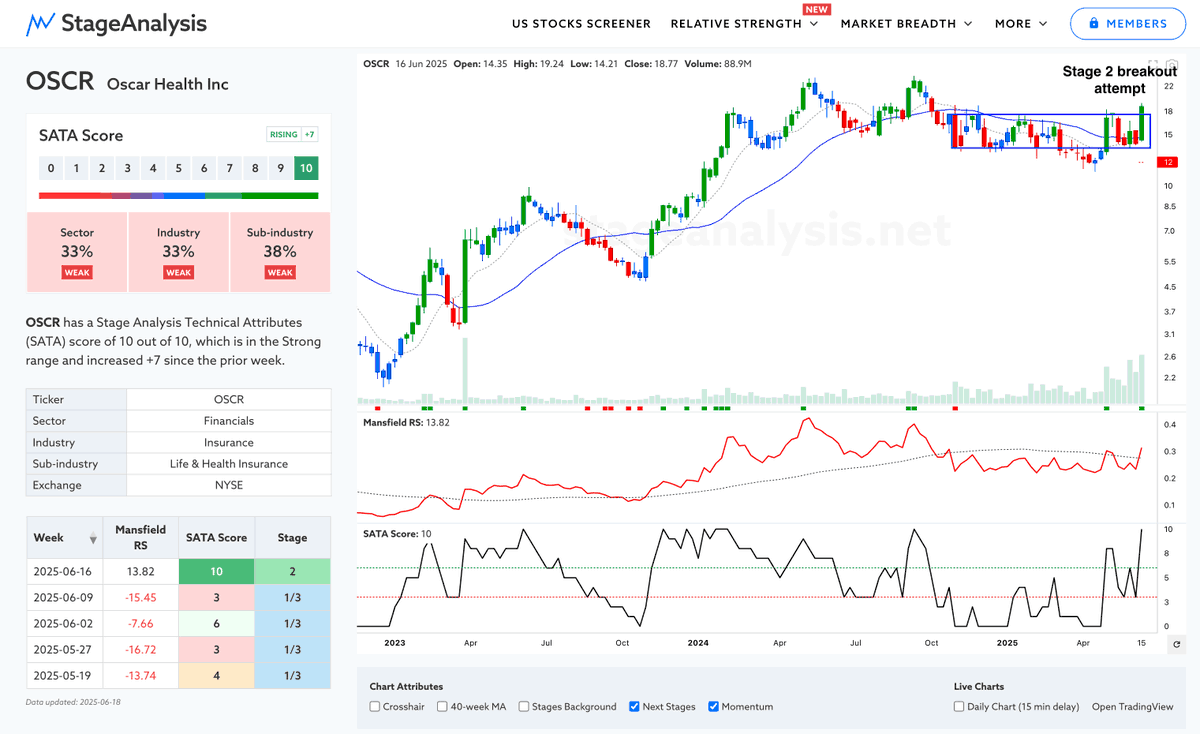Sort table by the Week column arrow
1200x734 pixels.
tap(93, 538)
